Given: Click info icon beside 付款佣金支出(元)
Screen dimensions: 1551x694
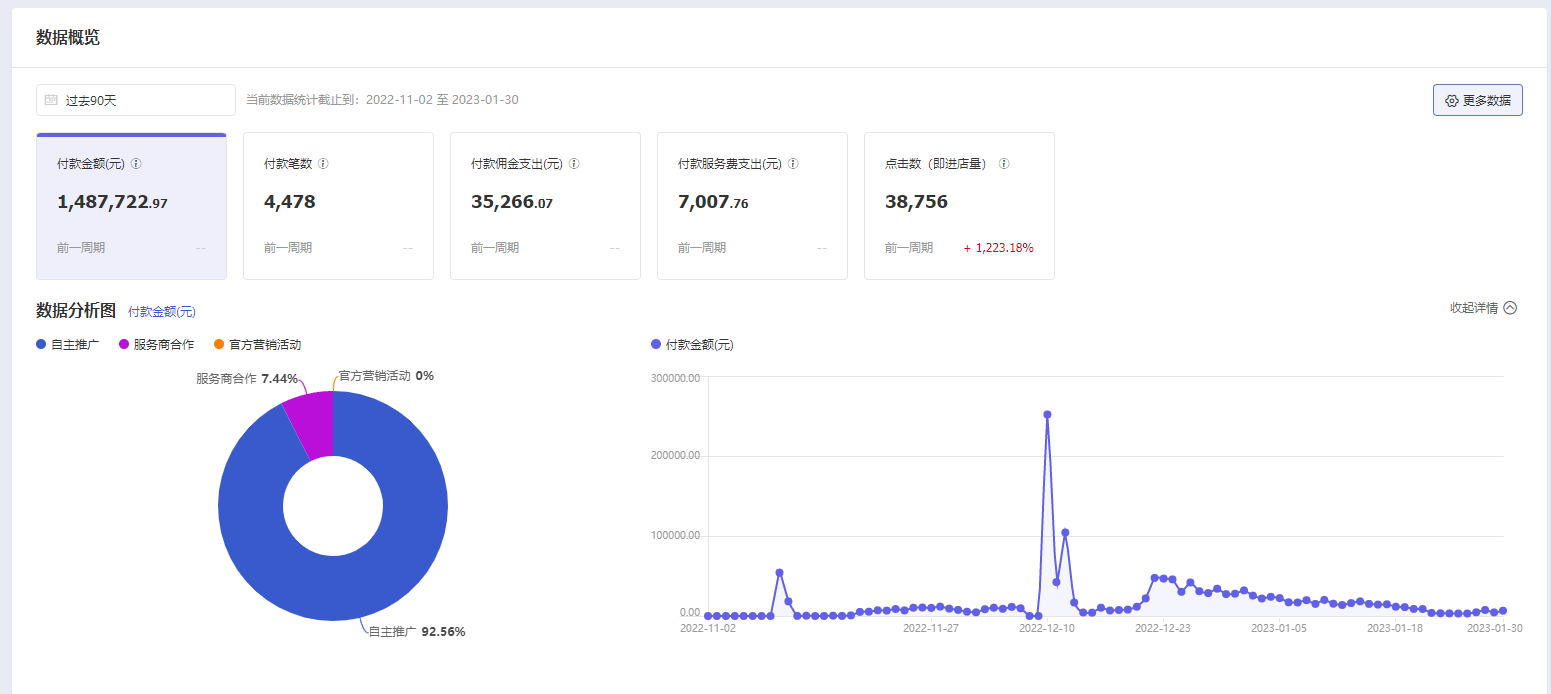Looking at the screenshot, I should (574, 164).
